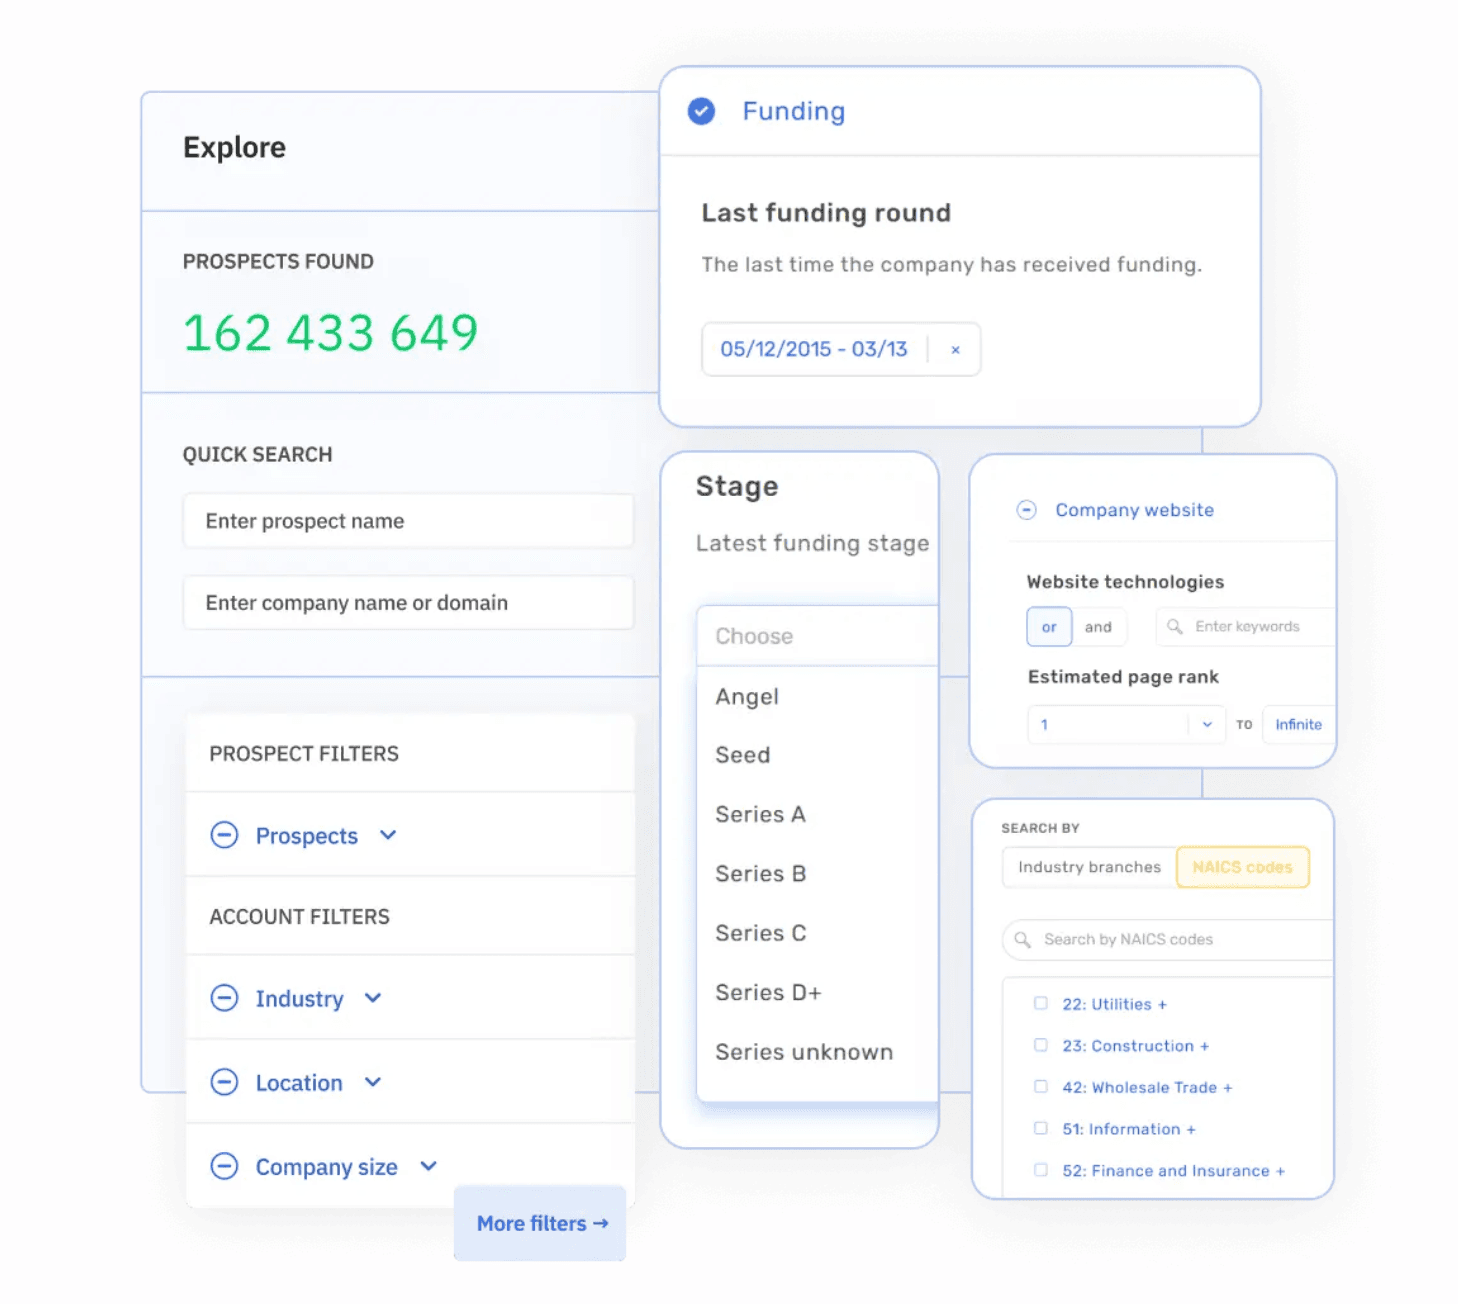Click the magnifier icon in website keywords field

[1175, 627]
